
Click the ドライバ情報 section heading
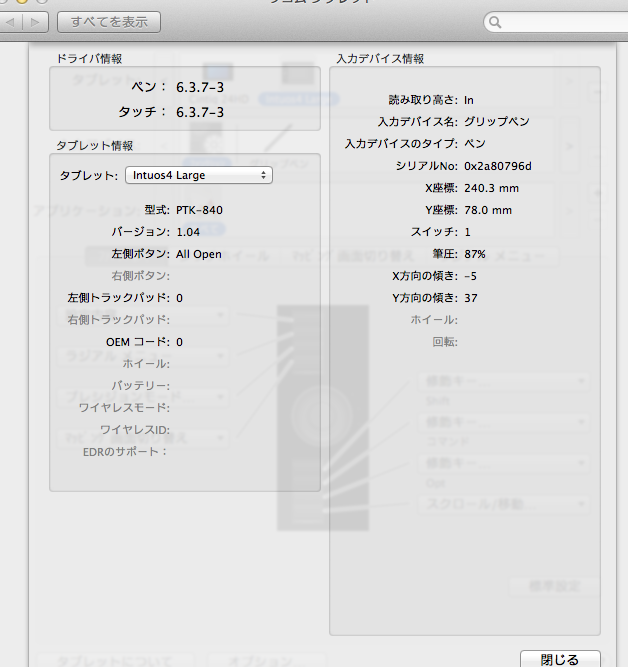(x=89, y=59)
